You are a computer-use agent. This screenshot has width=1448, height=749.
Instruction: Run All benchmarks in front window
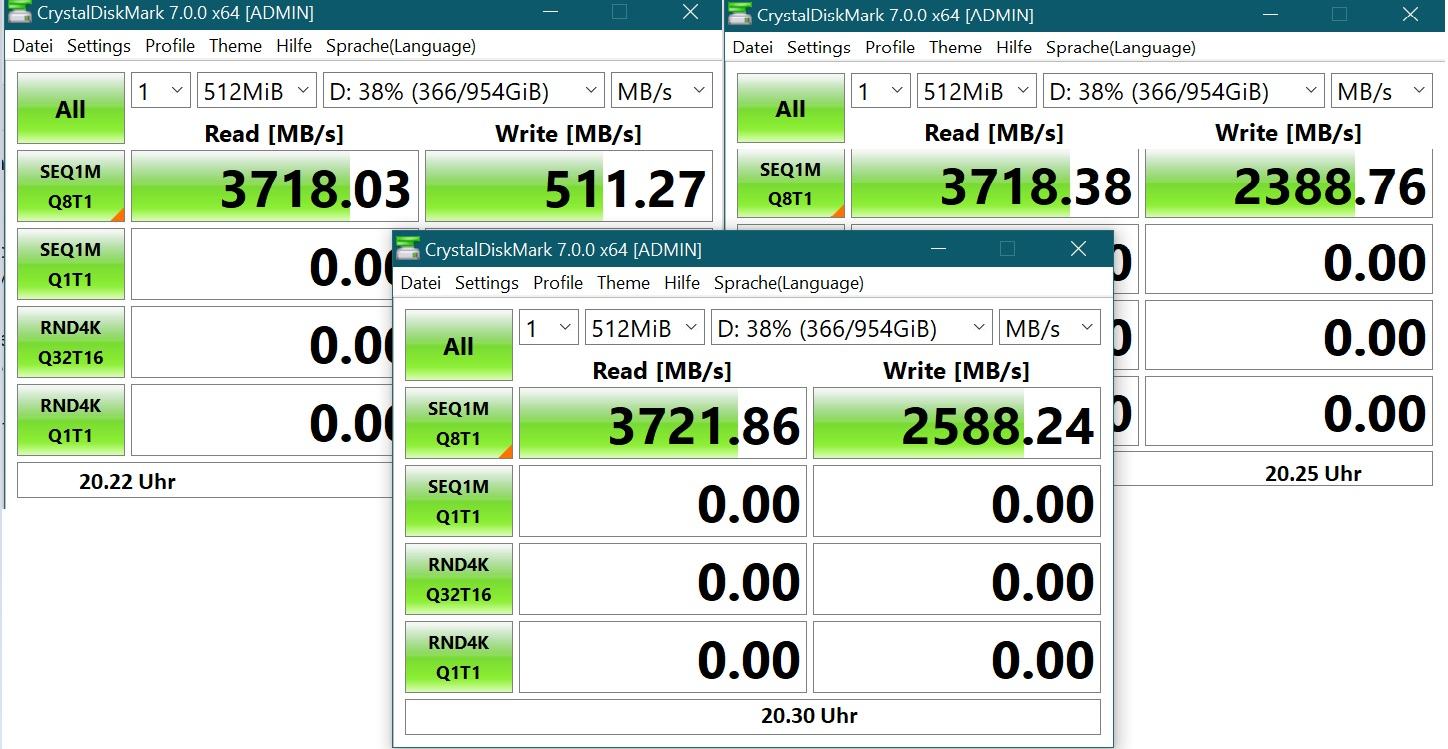click(459, 345)
